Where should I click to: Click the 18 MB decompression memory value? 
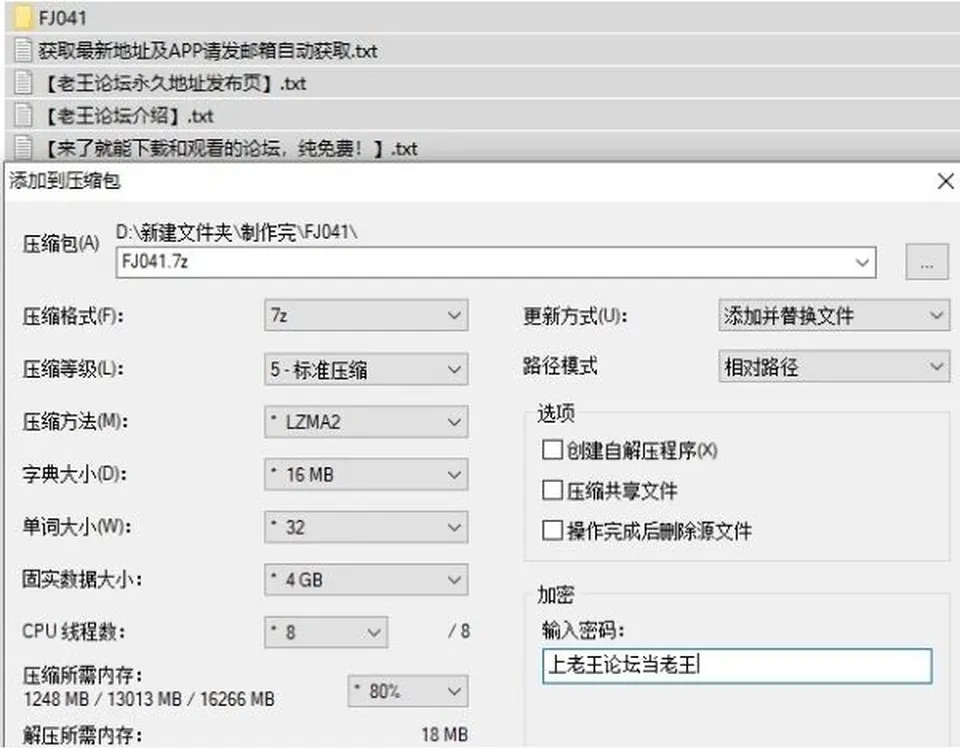(x=444, y=734)
